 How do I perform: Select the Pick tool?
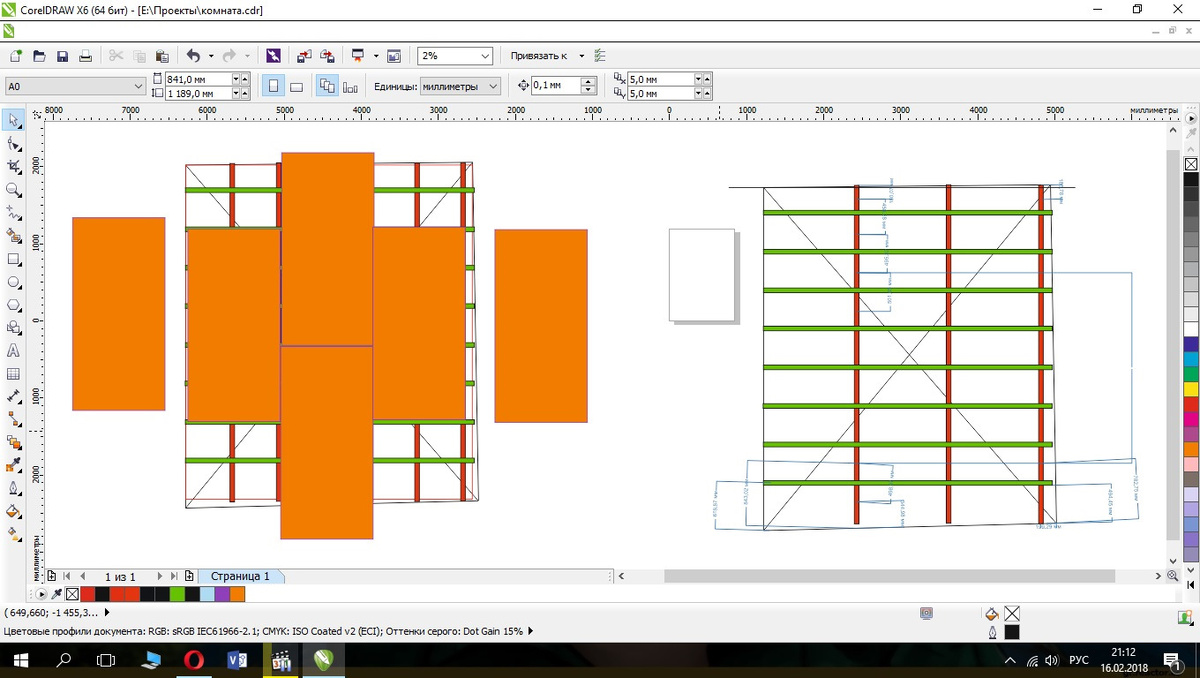(x=13, y=121)
